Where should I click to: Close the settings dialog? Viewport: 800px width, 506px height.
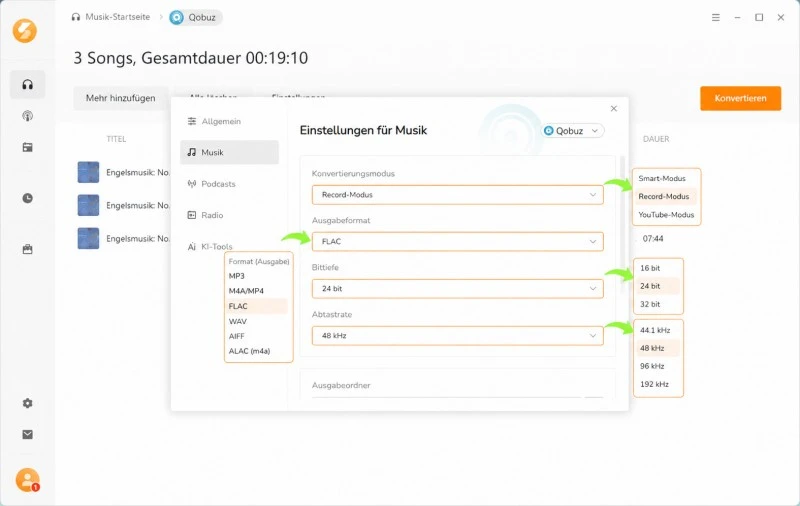click(x=614, y=108)
